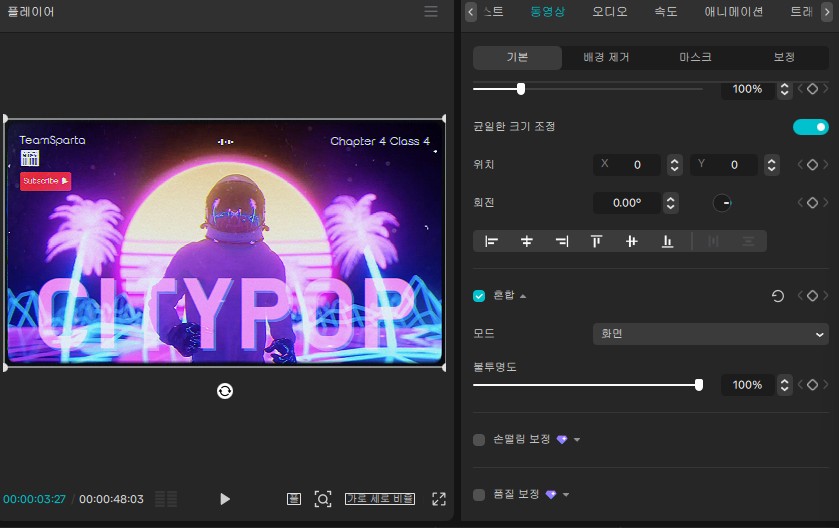The width and height of the screenshot is (839, 528).
Task: Toggle 균일한 크기 조정 switch
Action: [811, 127]
